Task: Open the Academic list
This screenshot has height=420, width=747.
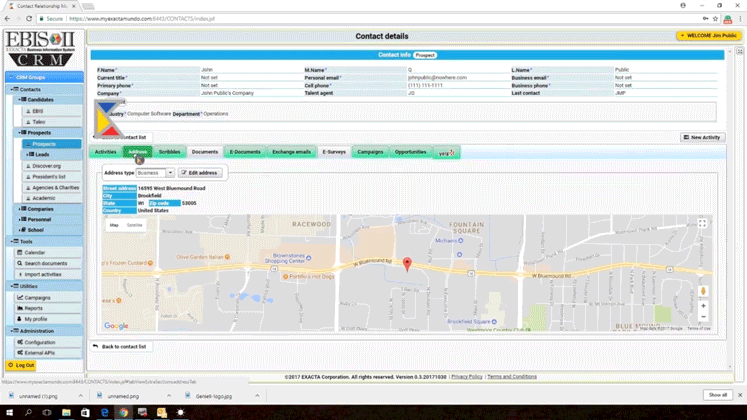Action: tap(51, 198)
